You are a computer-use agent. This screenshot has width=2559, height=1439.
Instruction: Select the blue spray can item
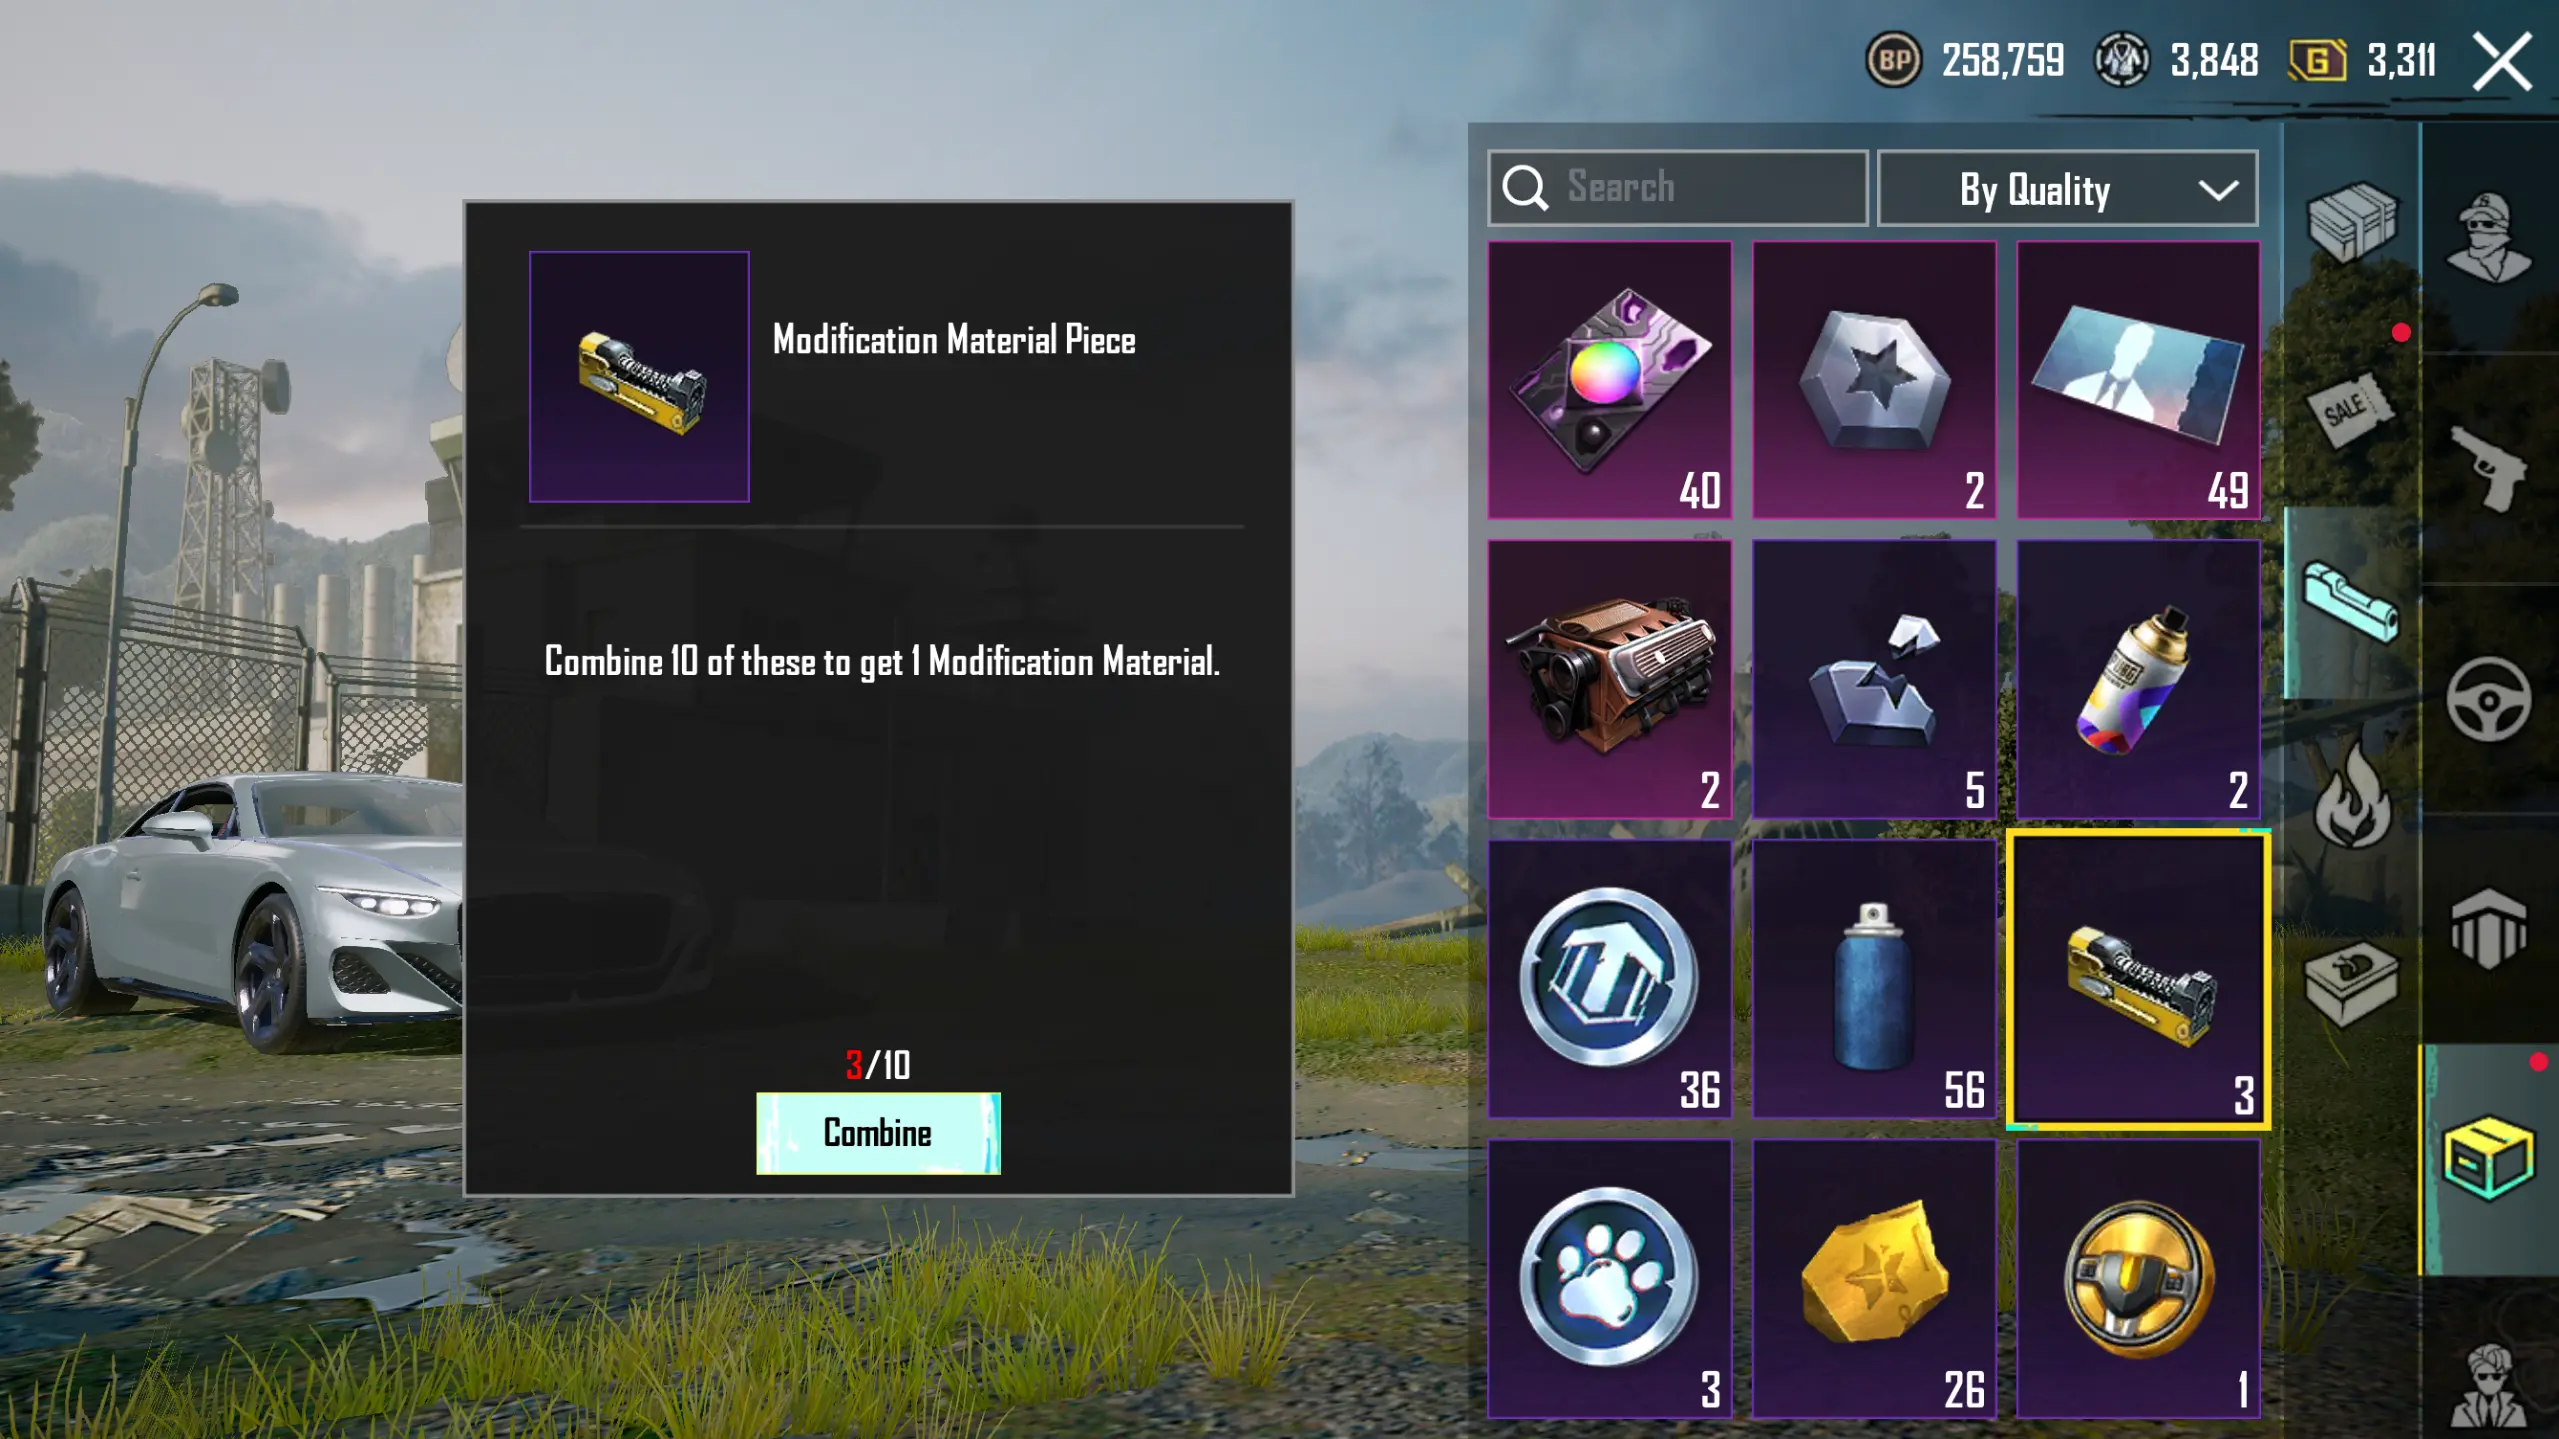pyautogui.click(x=1874, y=979)
